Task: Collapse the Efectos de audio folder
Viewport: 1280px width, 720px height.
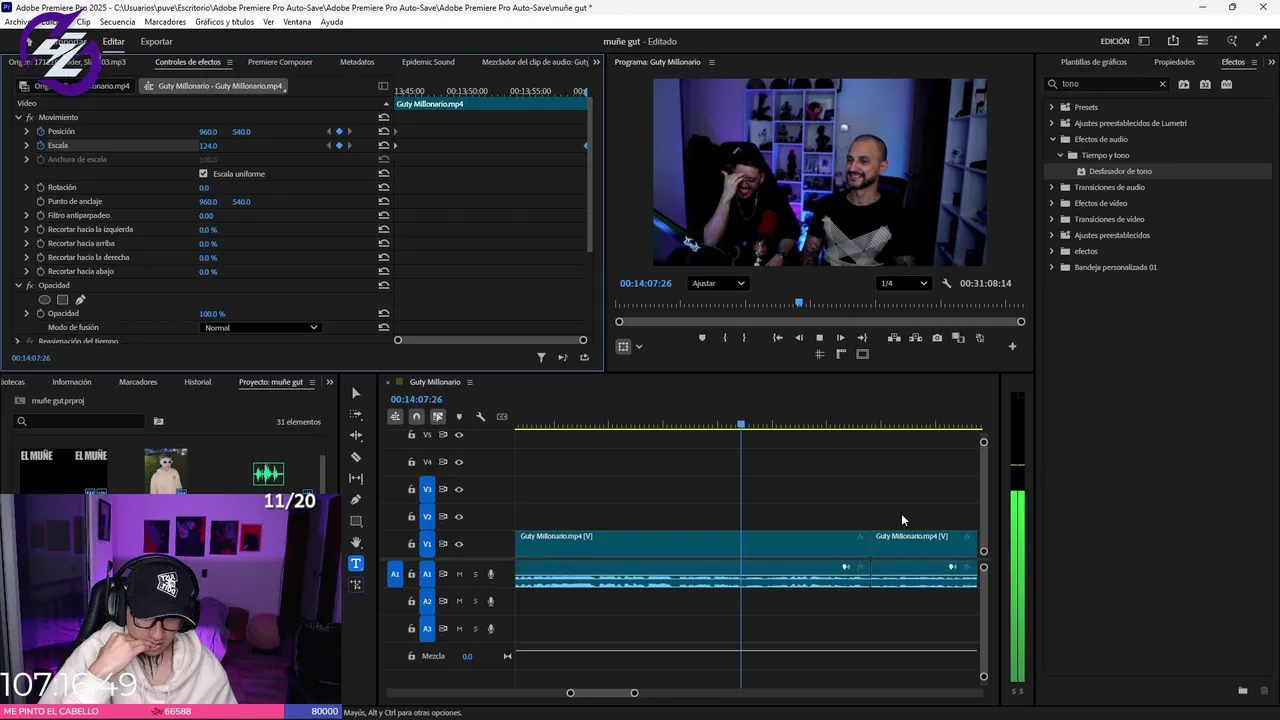Action: click(1051, 139)
